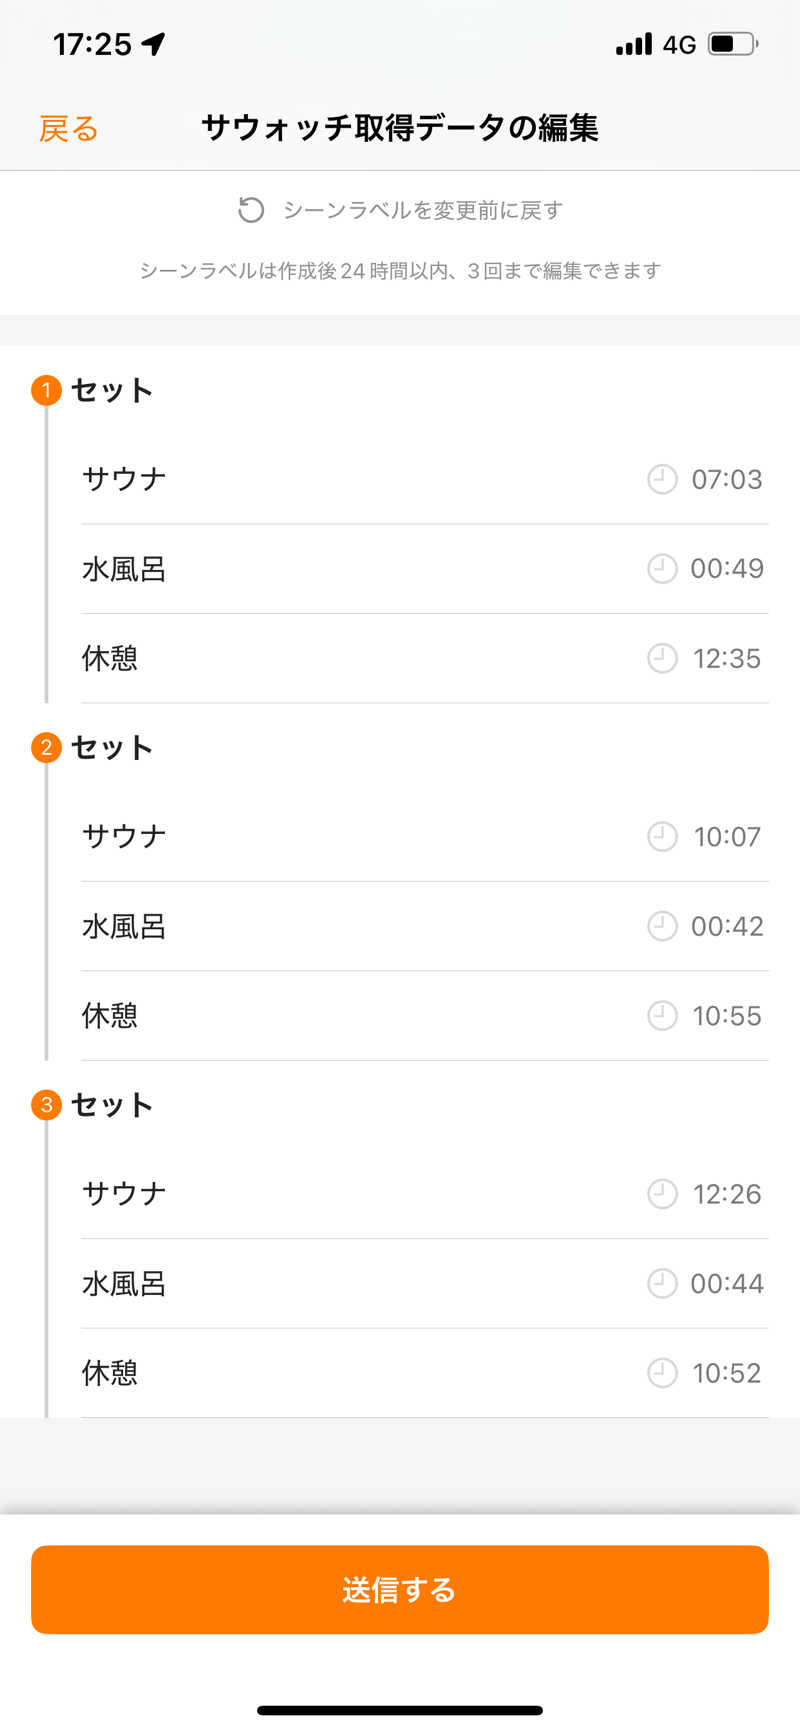Image resolution: width=800 pixels, height=1730 pixels.
Task: Tap the 10:52 duration in set 3
Action: coord(727,1373)
